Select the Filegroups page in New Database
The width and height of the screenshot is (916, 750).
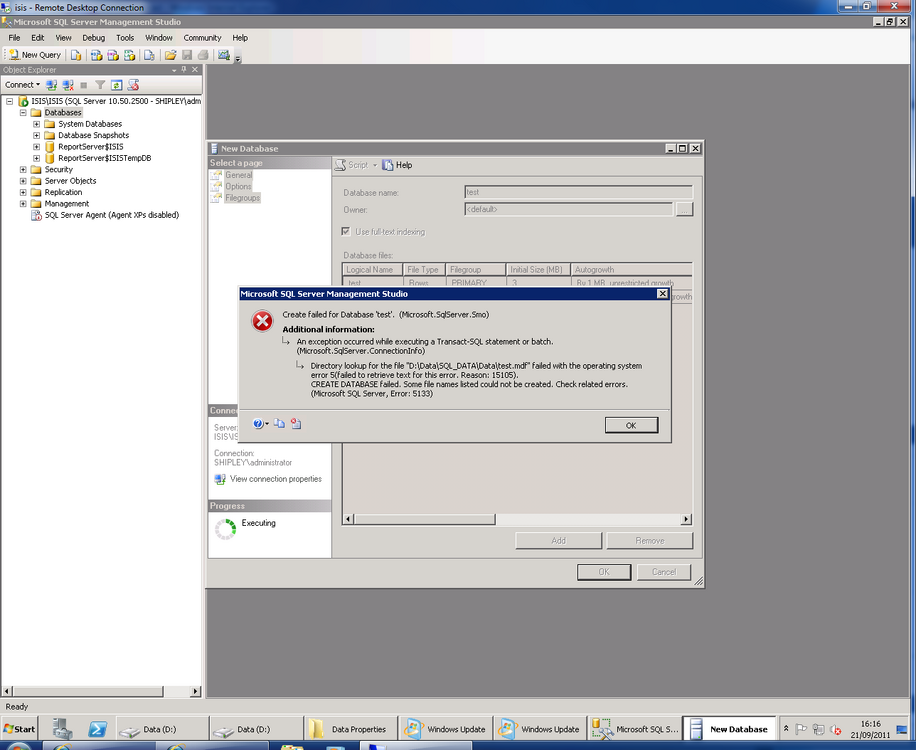click(242, 198)
